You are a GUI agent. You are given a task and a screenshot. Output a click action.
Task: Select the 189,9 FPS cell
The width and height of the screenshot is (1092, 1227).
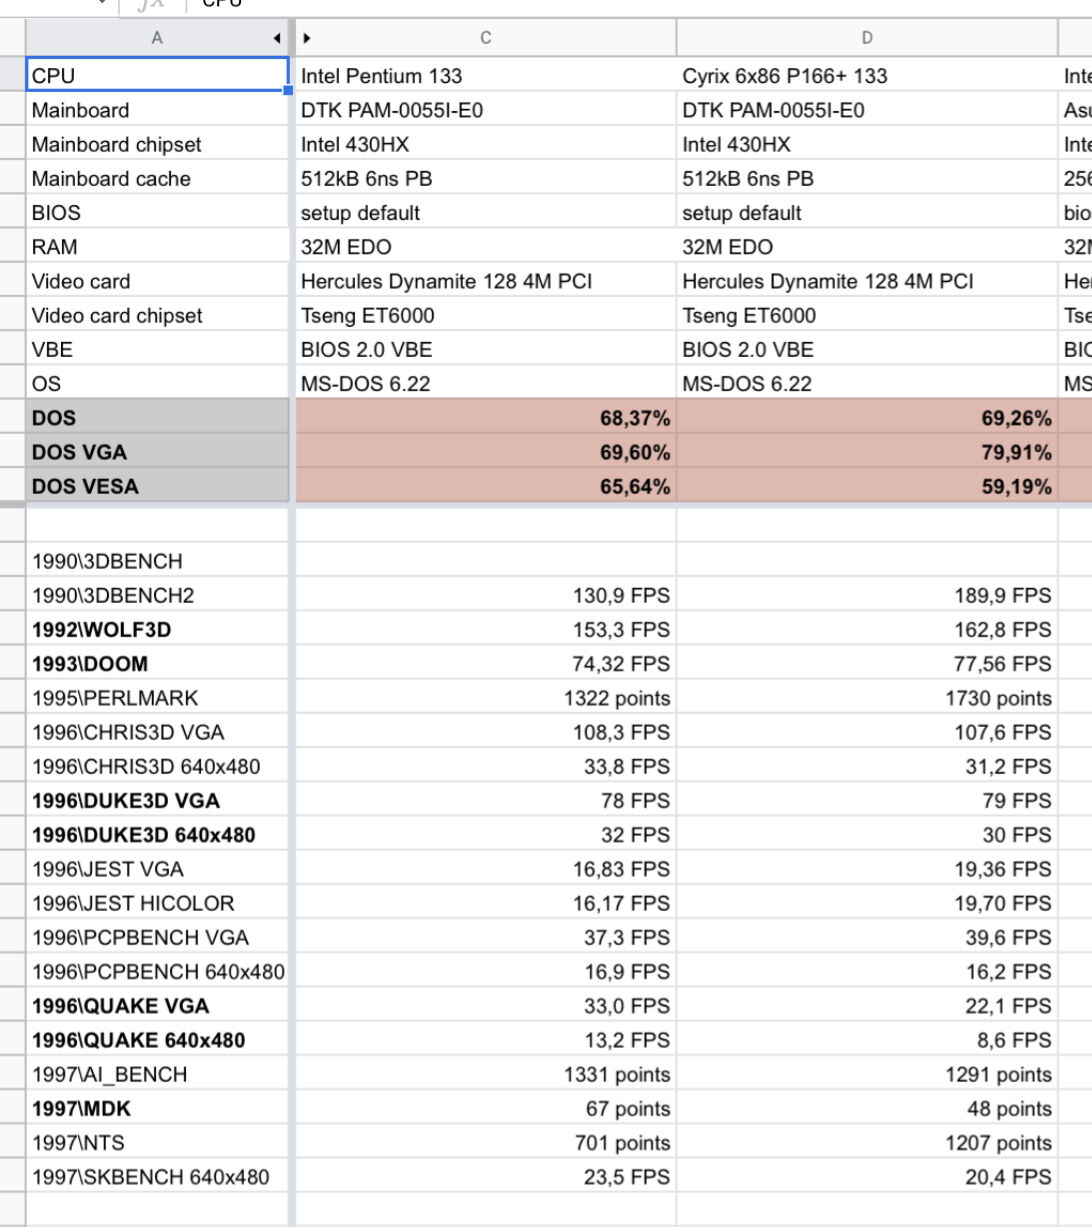tap(867, 595)
